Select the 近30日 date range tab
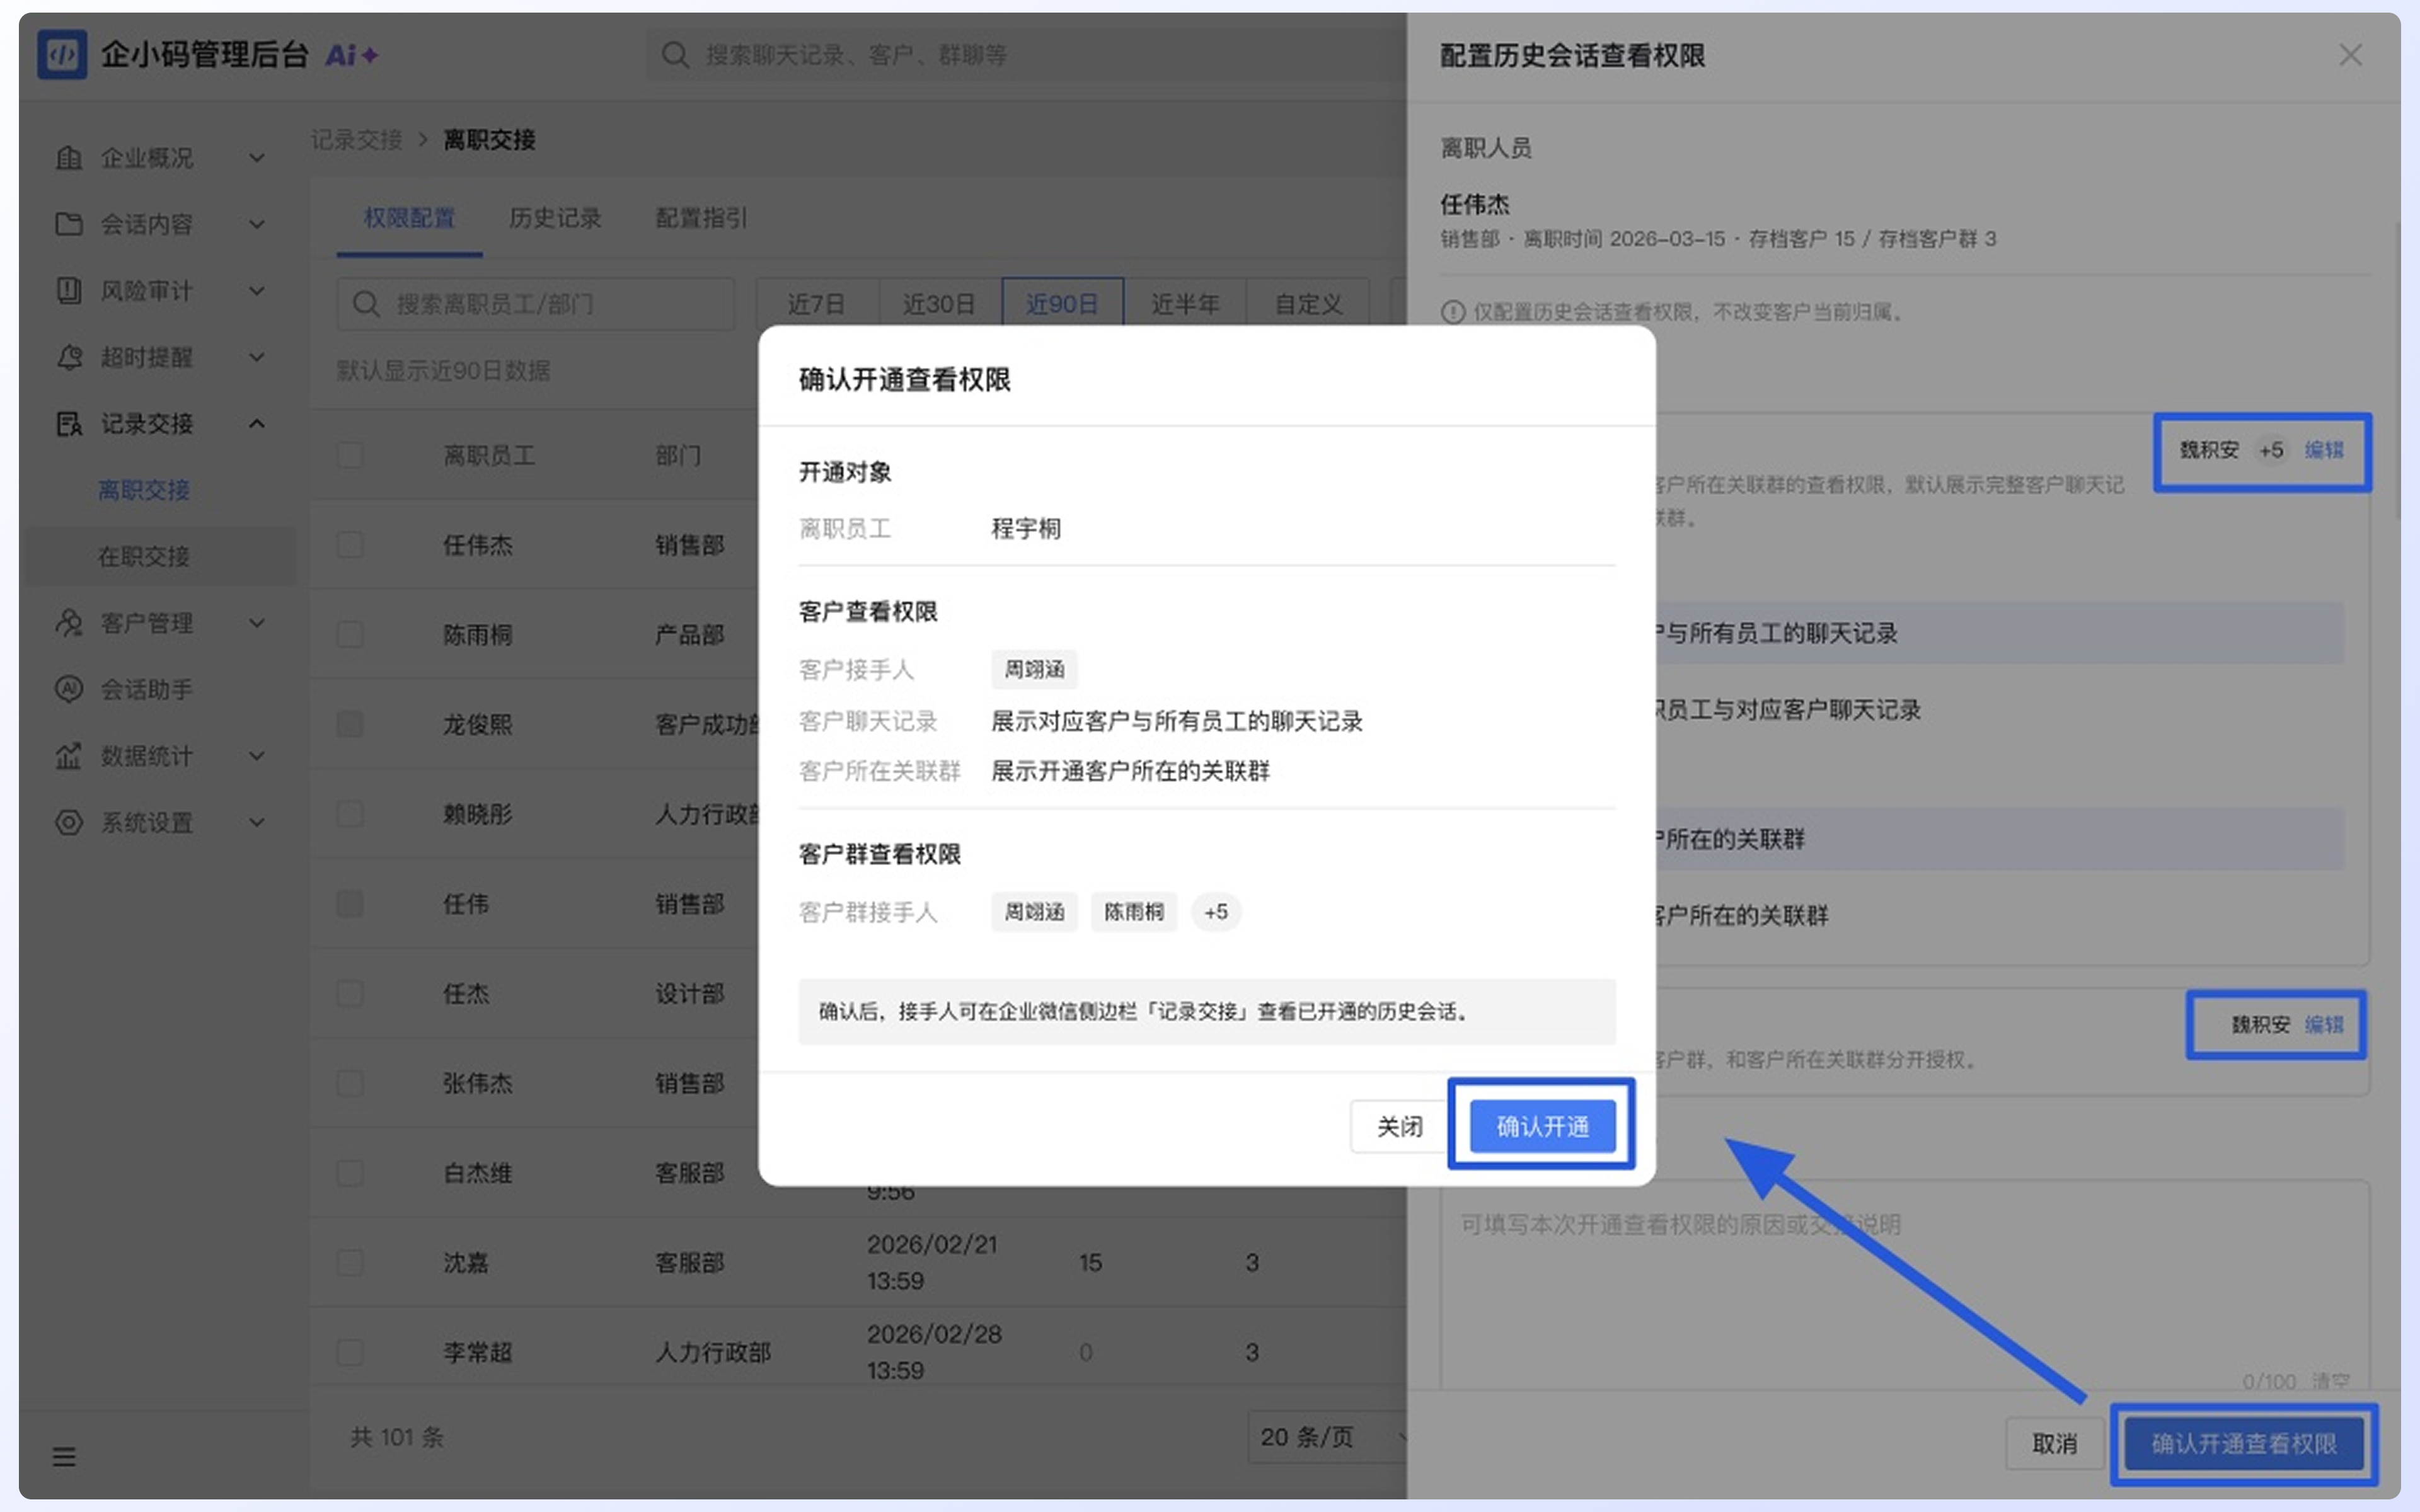Screen dimensions: 2420x1512 (x=939, y=304)
